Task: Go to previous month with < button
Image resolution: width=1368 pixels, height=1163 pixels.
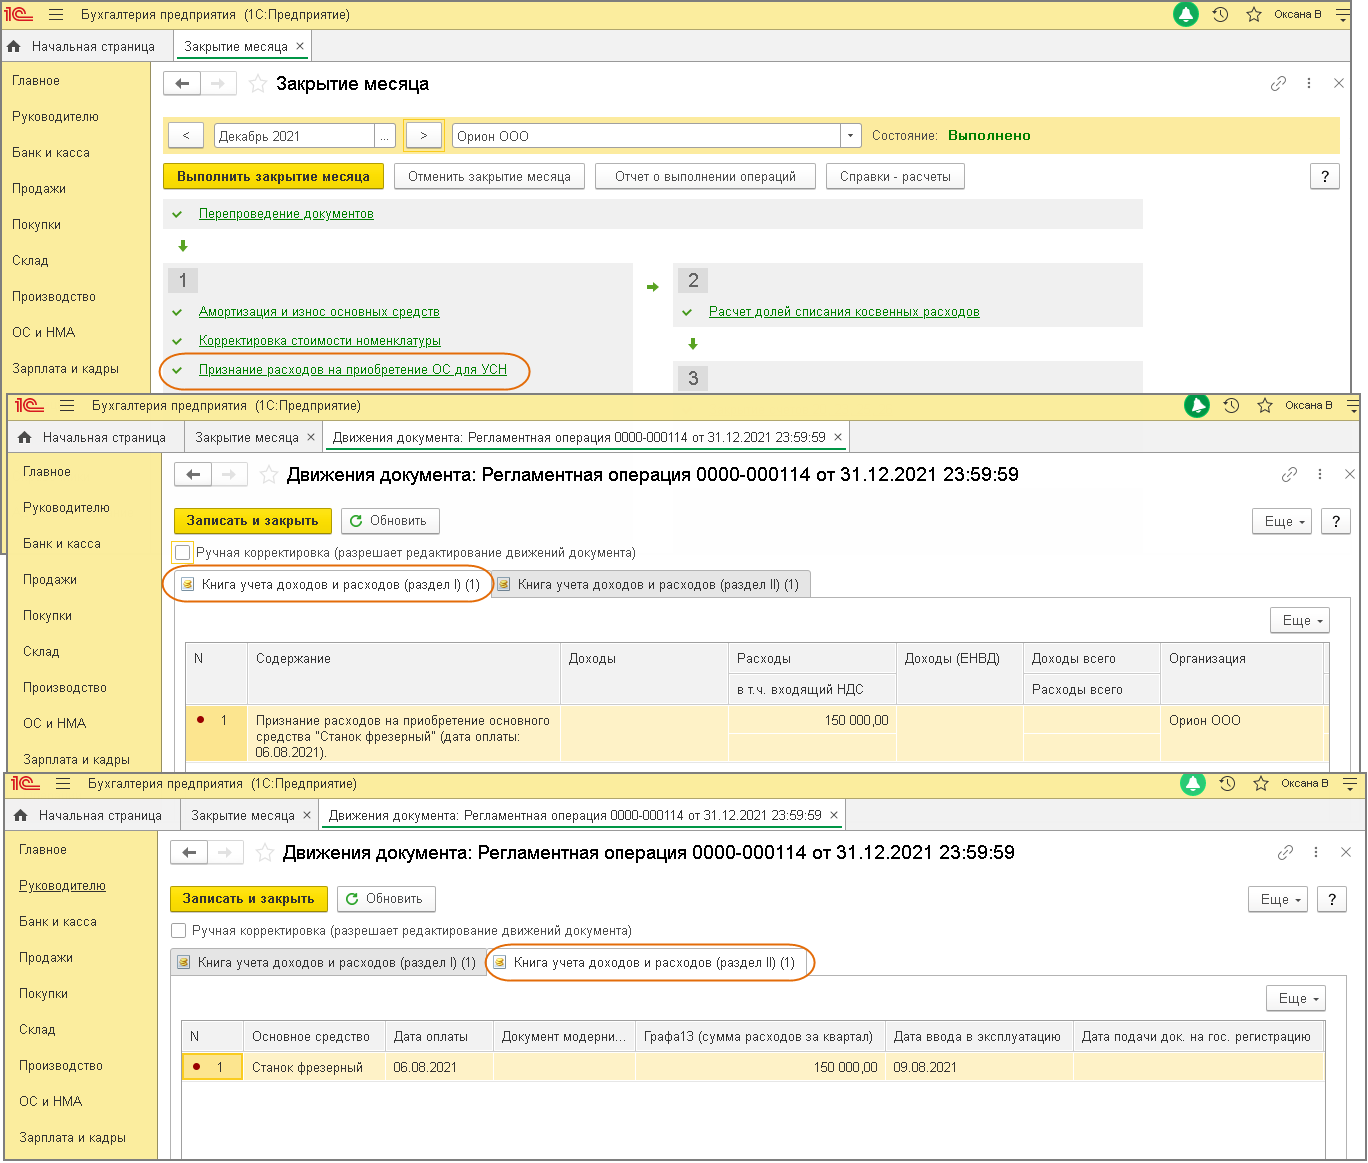Action: [186, 136]
